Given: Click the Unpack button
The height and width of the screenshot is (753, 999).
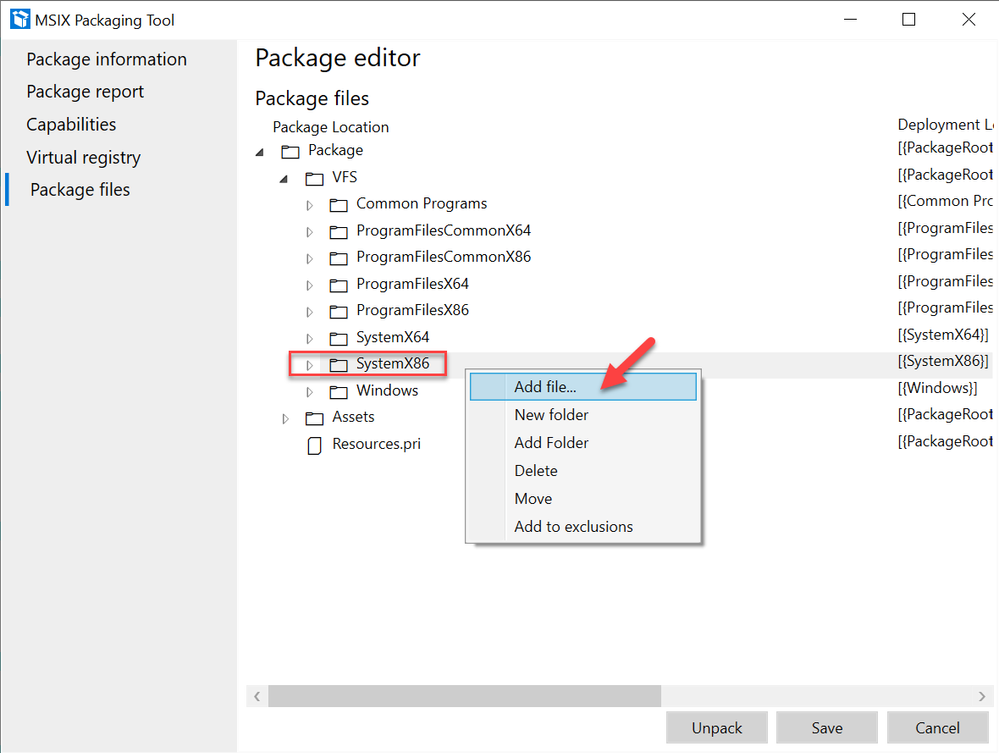Looking at the screenshot, I should click(717, 728).
